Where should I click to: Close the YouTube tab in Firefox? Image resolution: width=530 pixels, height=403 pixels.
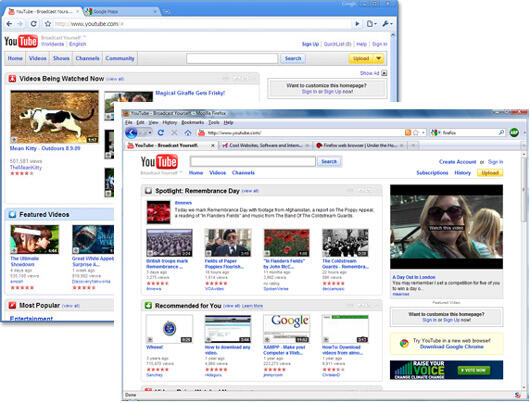[x=213, y=145]
